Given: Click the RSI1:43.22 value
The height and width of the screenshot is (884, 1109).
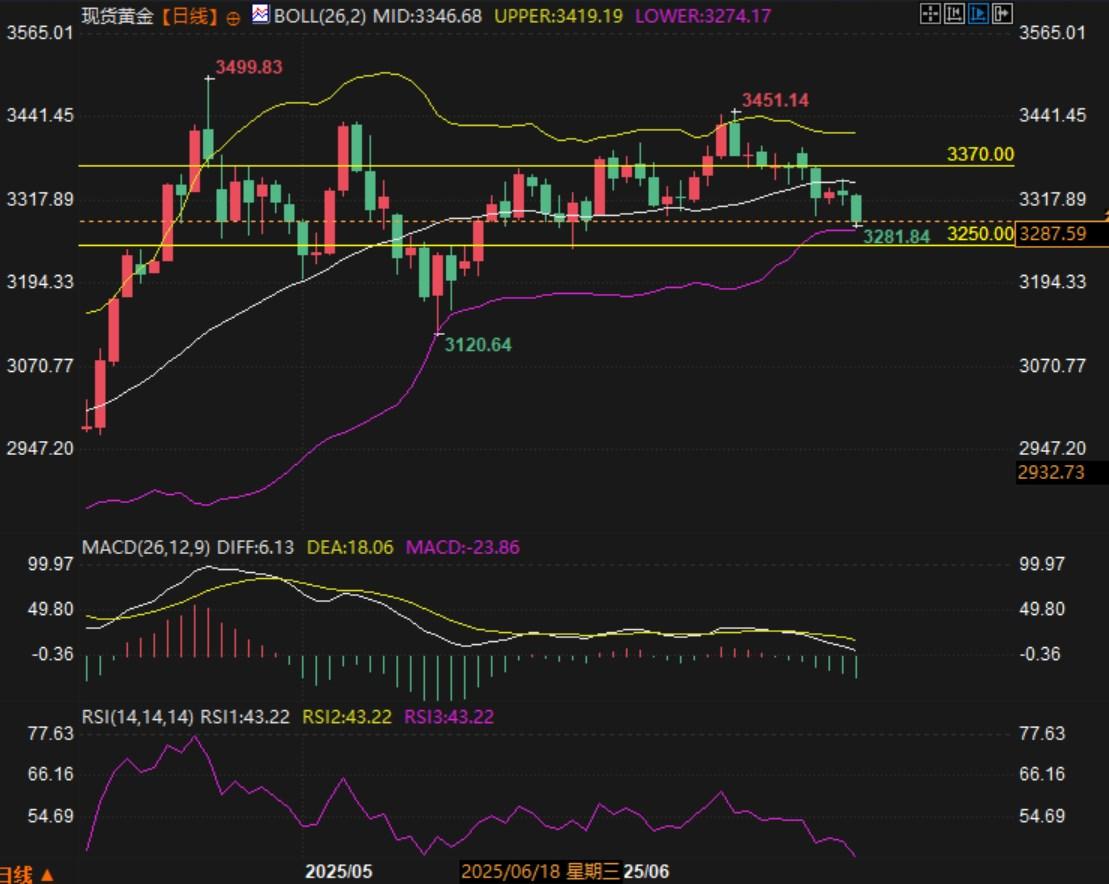Looking at the screenshot, I should point(245,717).
